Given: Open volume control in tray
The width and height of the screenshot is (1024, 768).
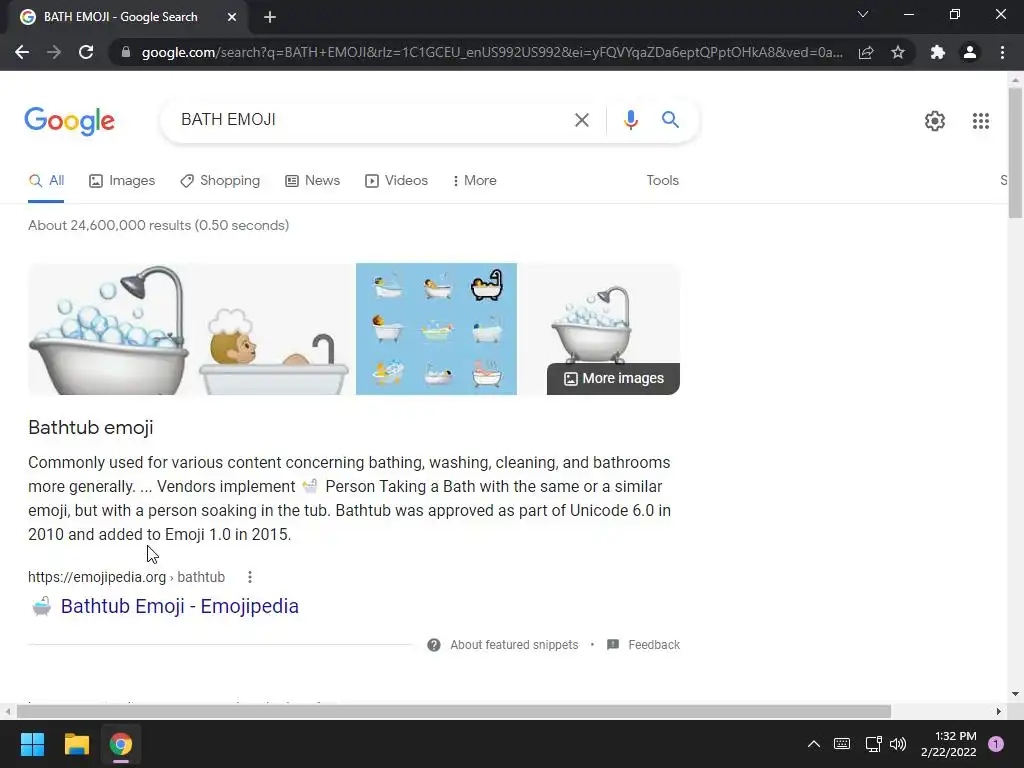Looking at the screenshot, I should [x=898, y=744].
